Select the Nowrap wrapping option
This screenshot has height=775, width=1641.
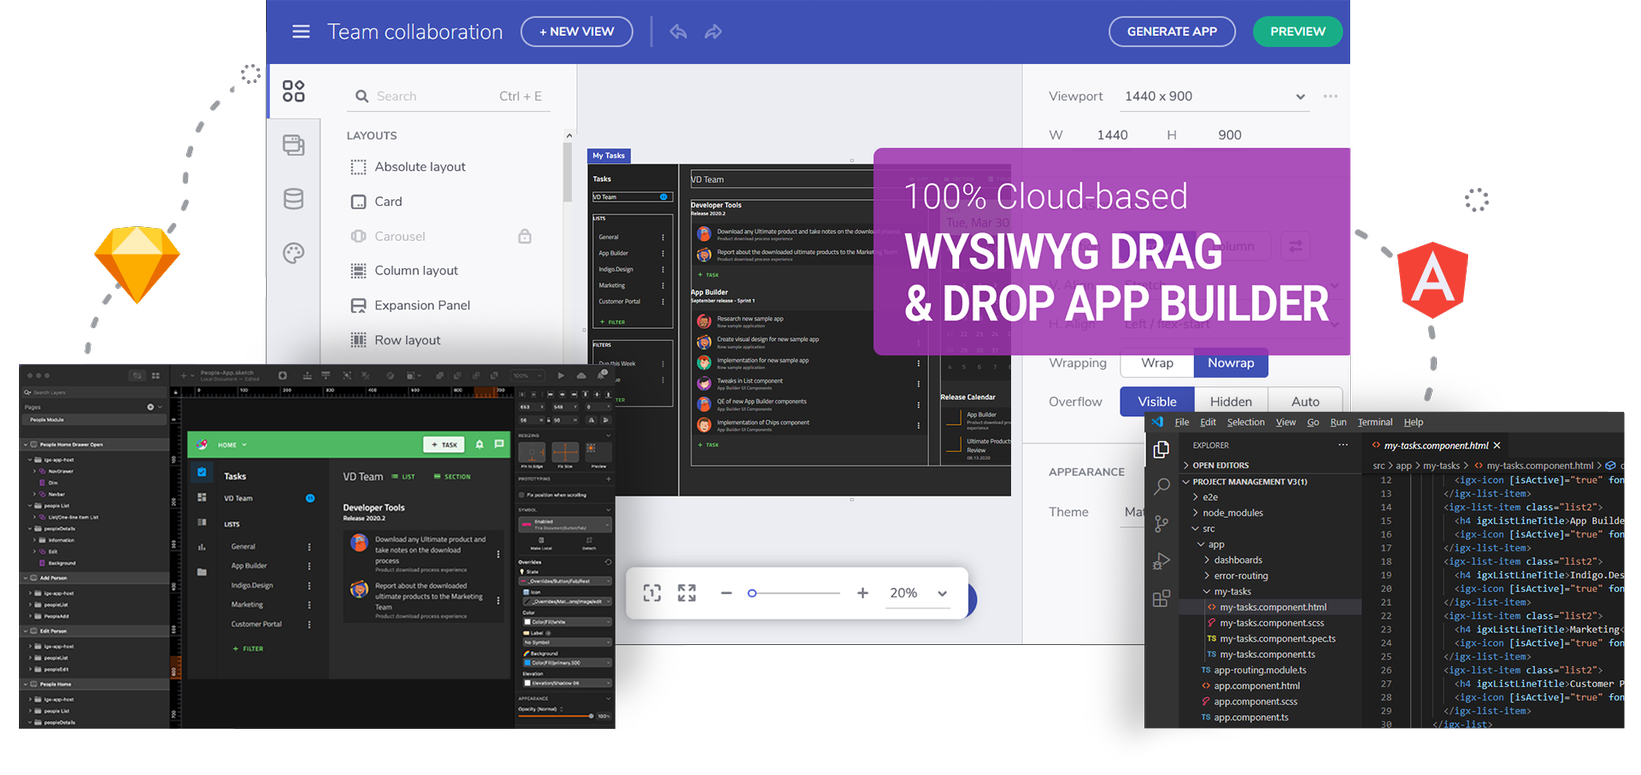point(1231,363)
